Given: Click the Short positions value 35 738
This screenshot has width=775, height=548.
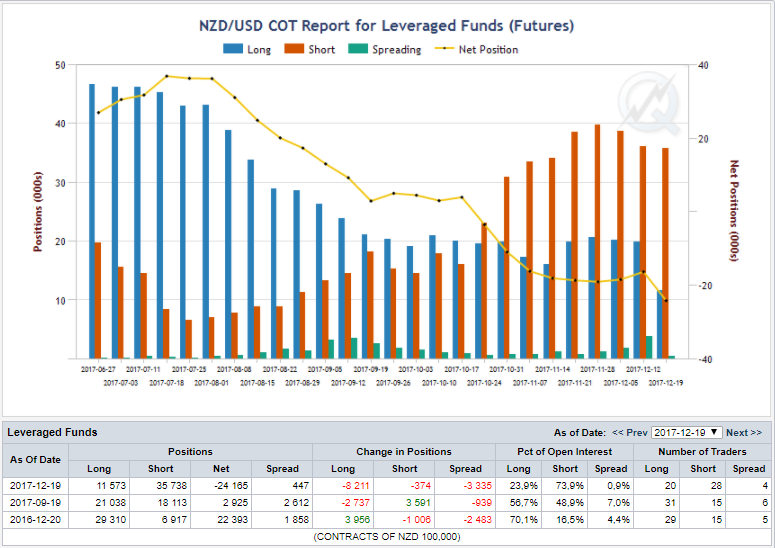Looking at the screenshot, I should 172,486.
